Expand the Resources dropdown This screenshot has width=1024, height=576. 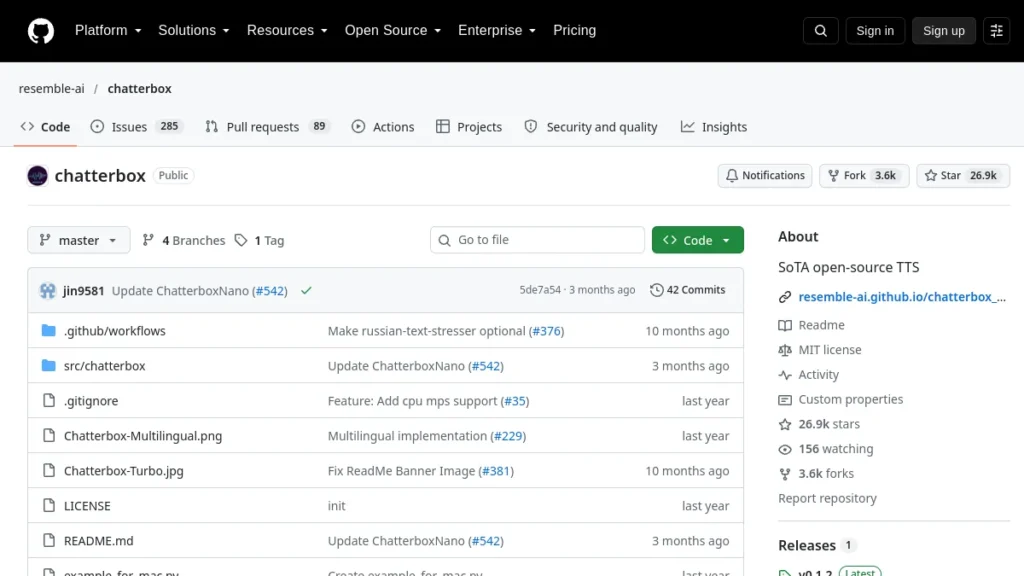click(x=287, y=31)
